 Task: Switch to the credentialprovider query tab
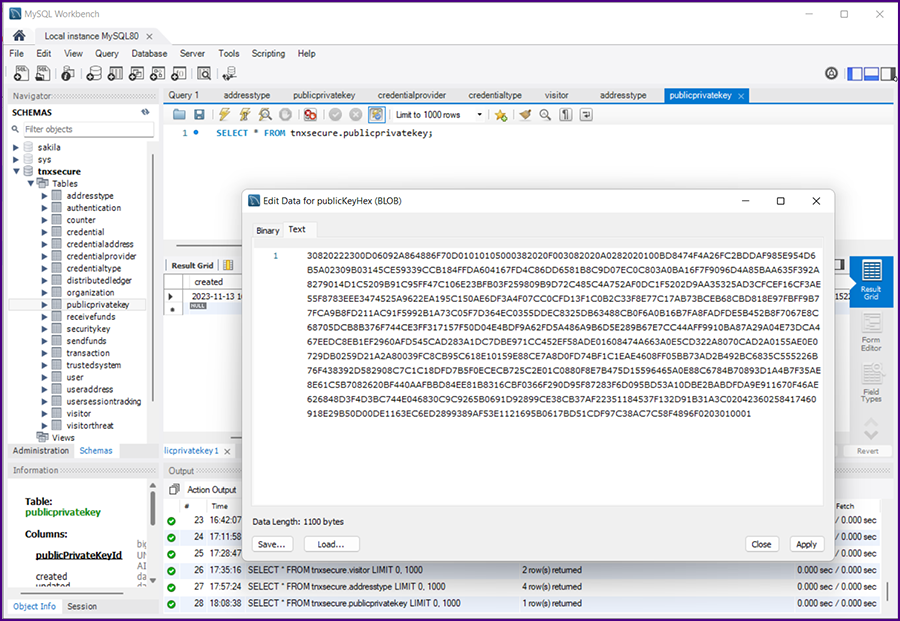[x=412, y=95]
